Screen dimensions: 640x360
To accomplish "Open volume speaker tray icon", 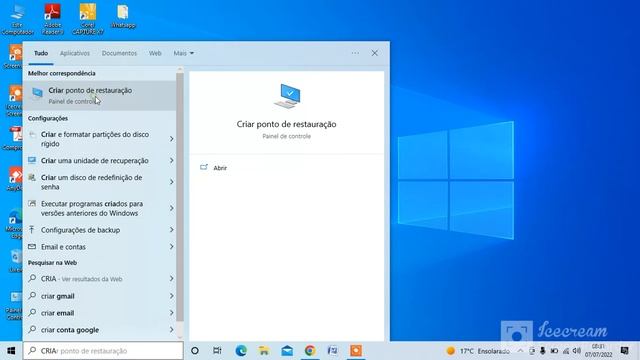I will click(x=577, y=351).
